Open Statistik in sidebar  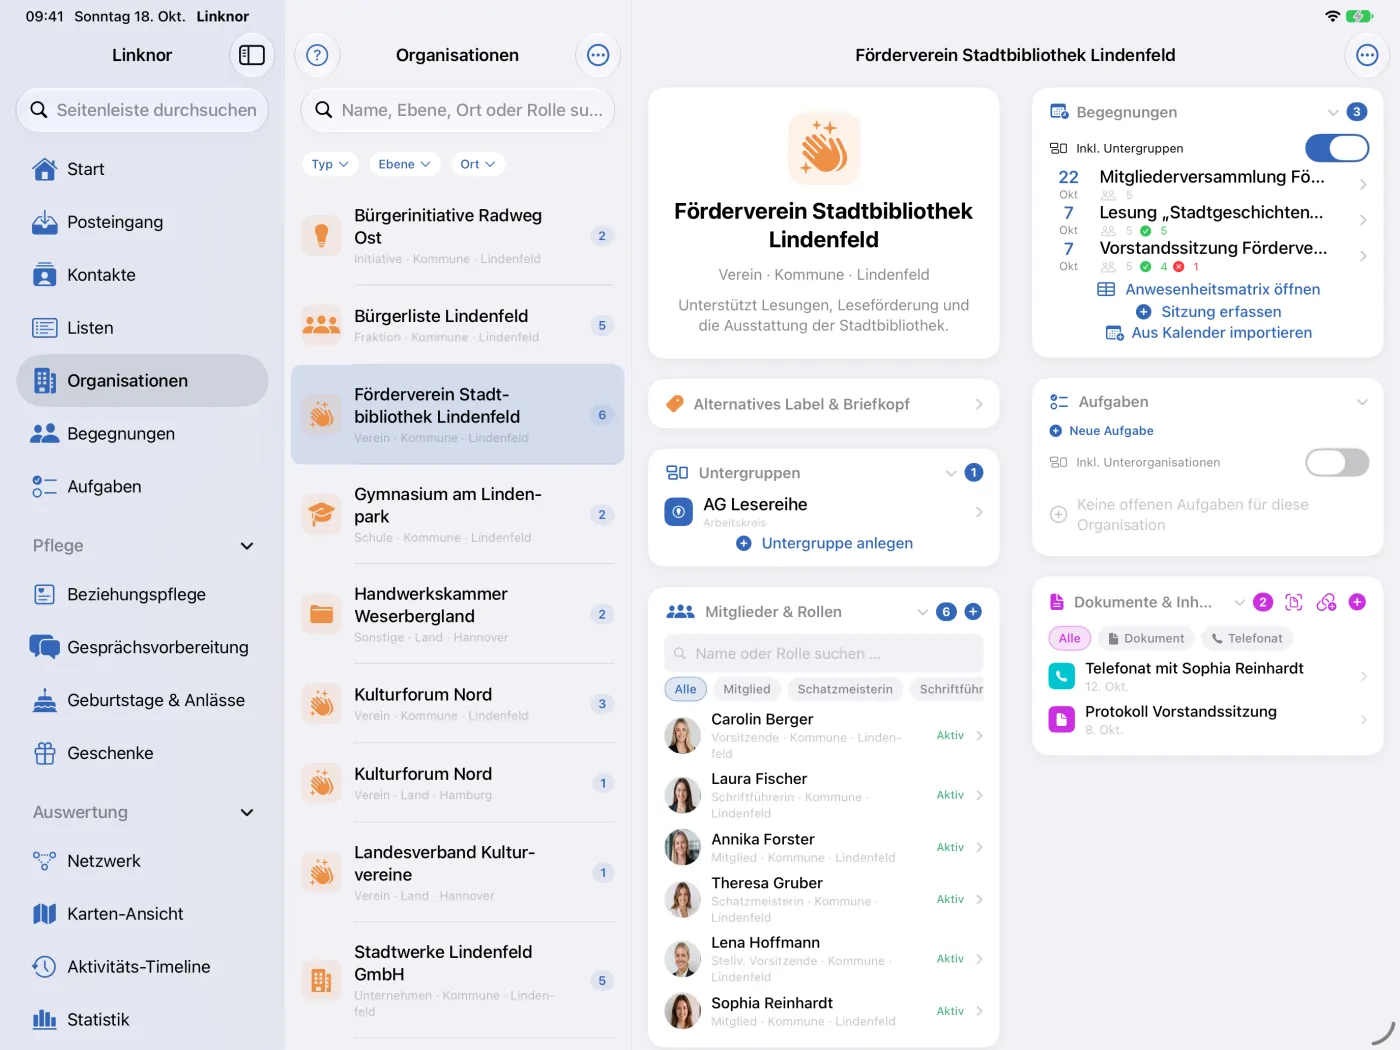(142, 1020)
